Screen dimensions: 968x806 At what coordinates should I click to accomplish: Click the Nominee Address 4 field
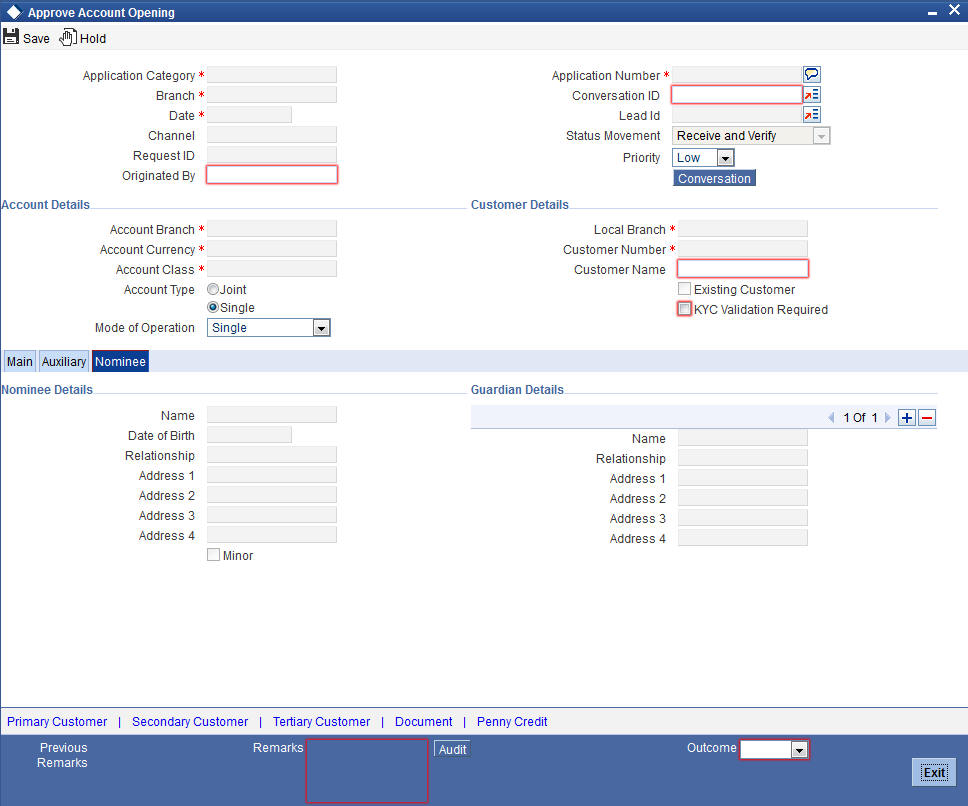[272, 534]
